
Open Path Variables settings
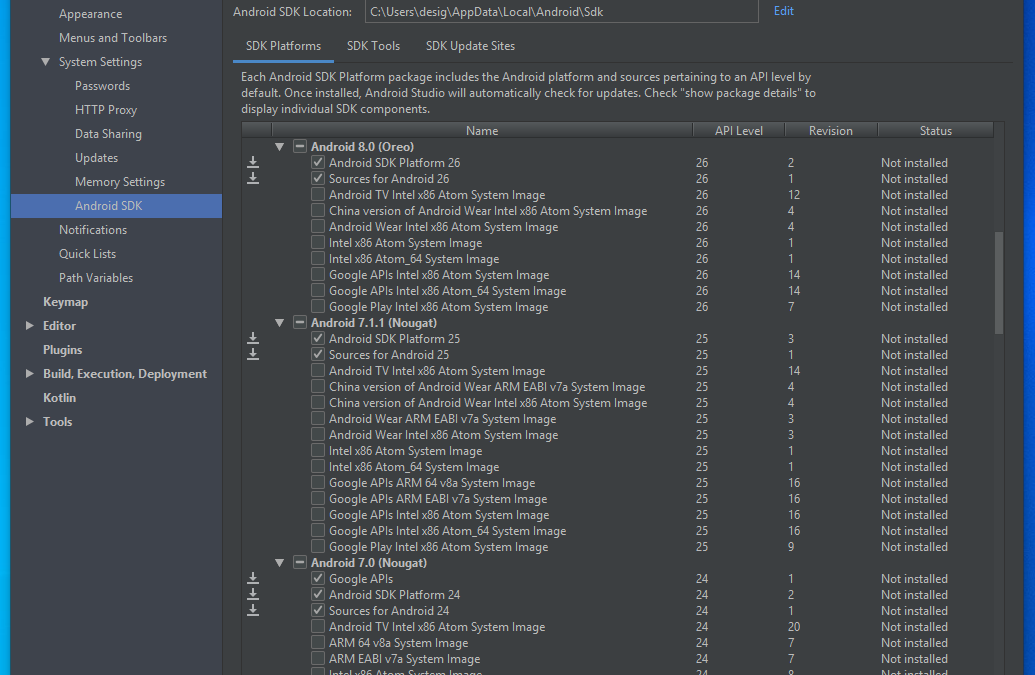[x=96, y=278]
